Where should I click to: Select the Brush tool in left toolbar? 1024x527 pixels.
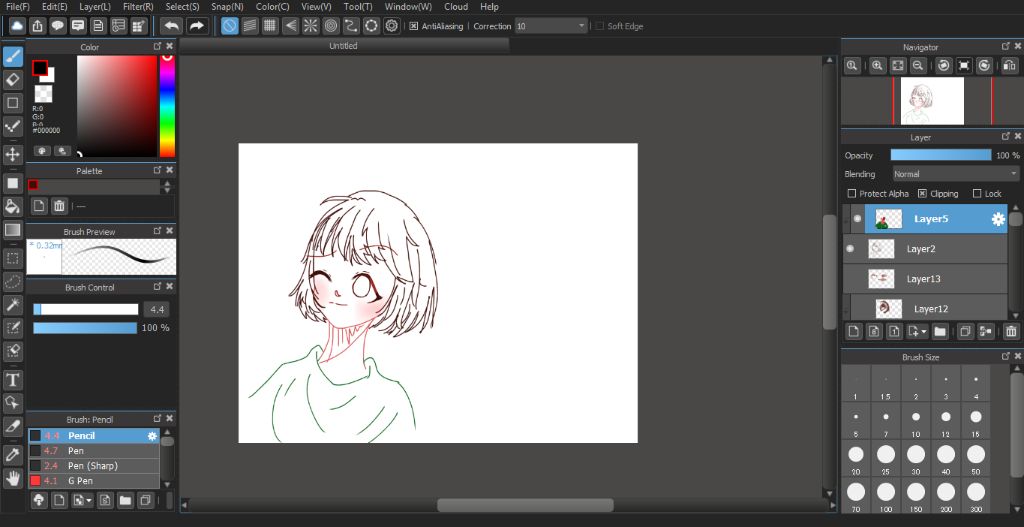click(x=12, y=57)
